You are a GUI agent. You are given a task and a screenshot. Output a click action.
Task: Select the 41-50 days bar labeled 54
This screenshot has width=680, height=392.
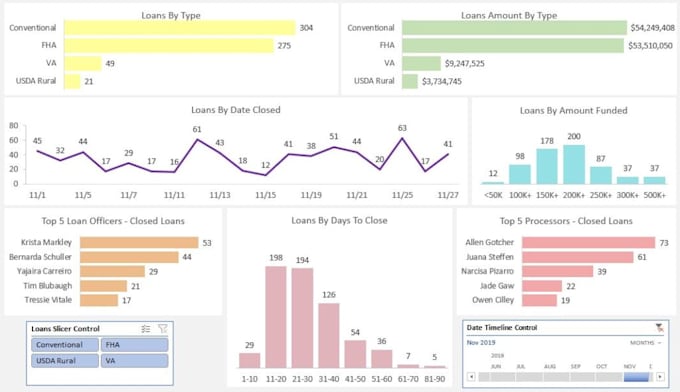355,354
